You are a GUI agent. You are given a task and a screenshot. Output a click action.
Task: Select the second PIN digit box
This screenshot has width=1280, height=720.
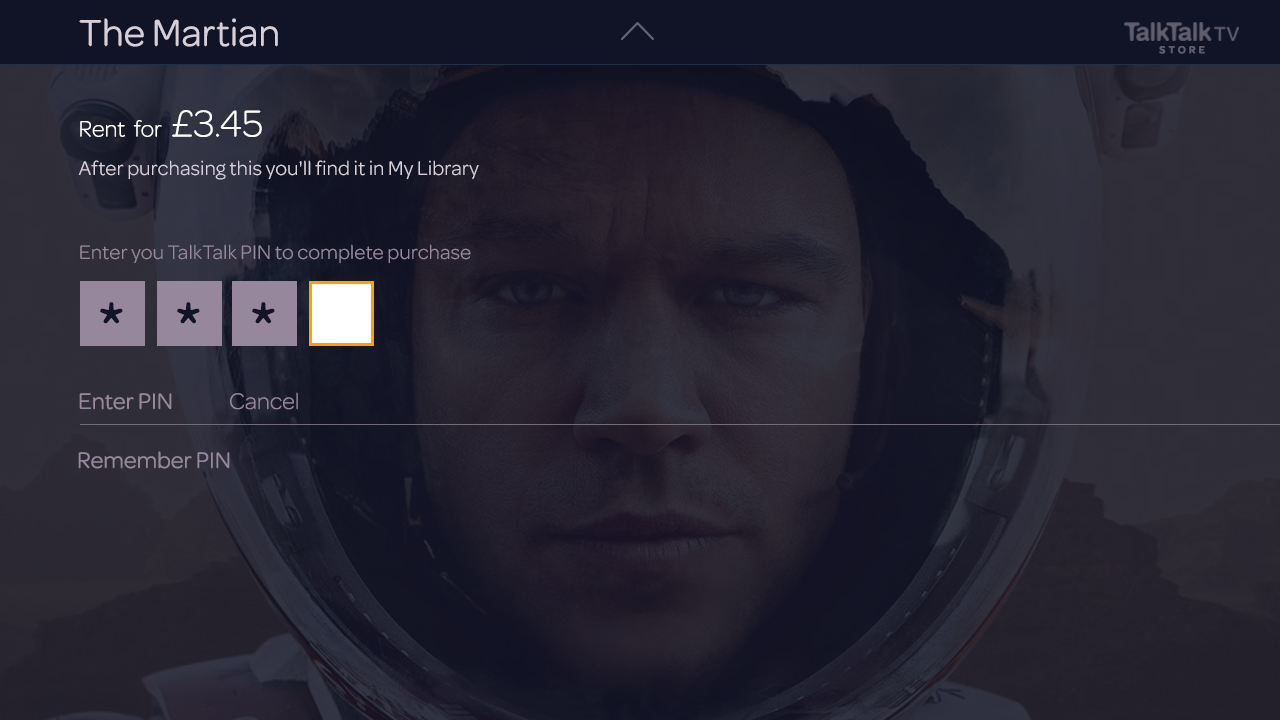(189, 314)
